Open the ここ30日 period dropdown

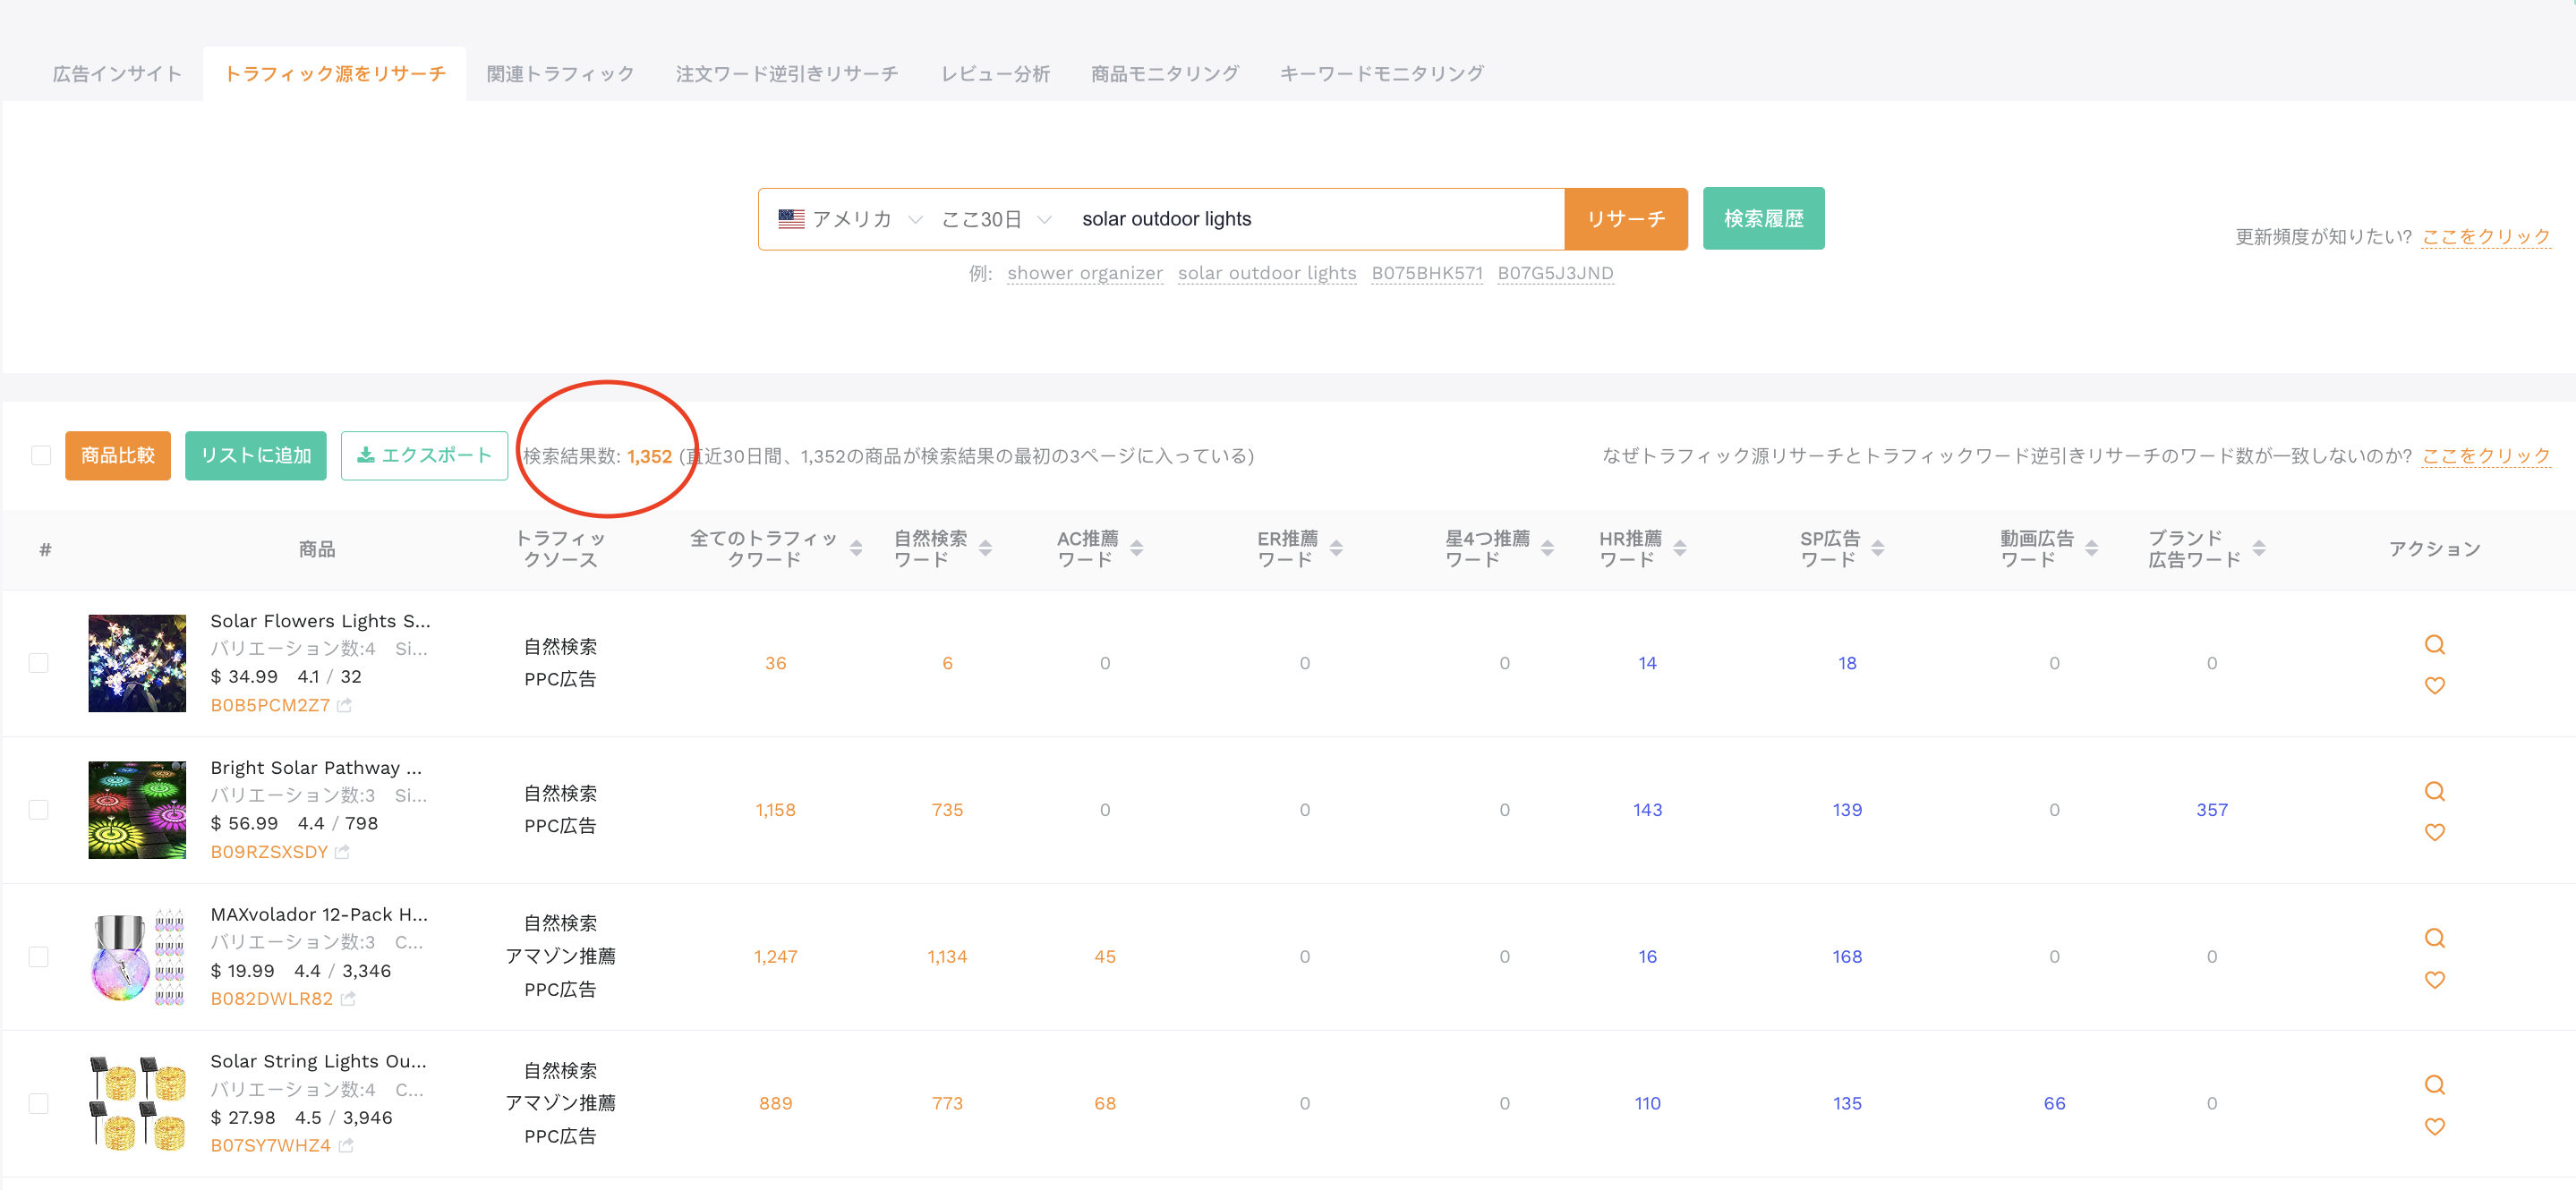[x=996, y=219]
